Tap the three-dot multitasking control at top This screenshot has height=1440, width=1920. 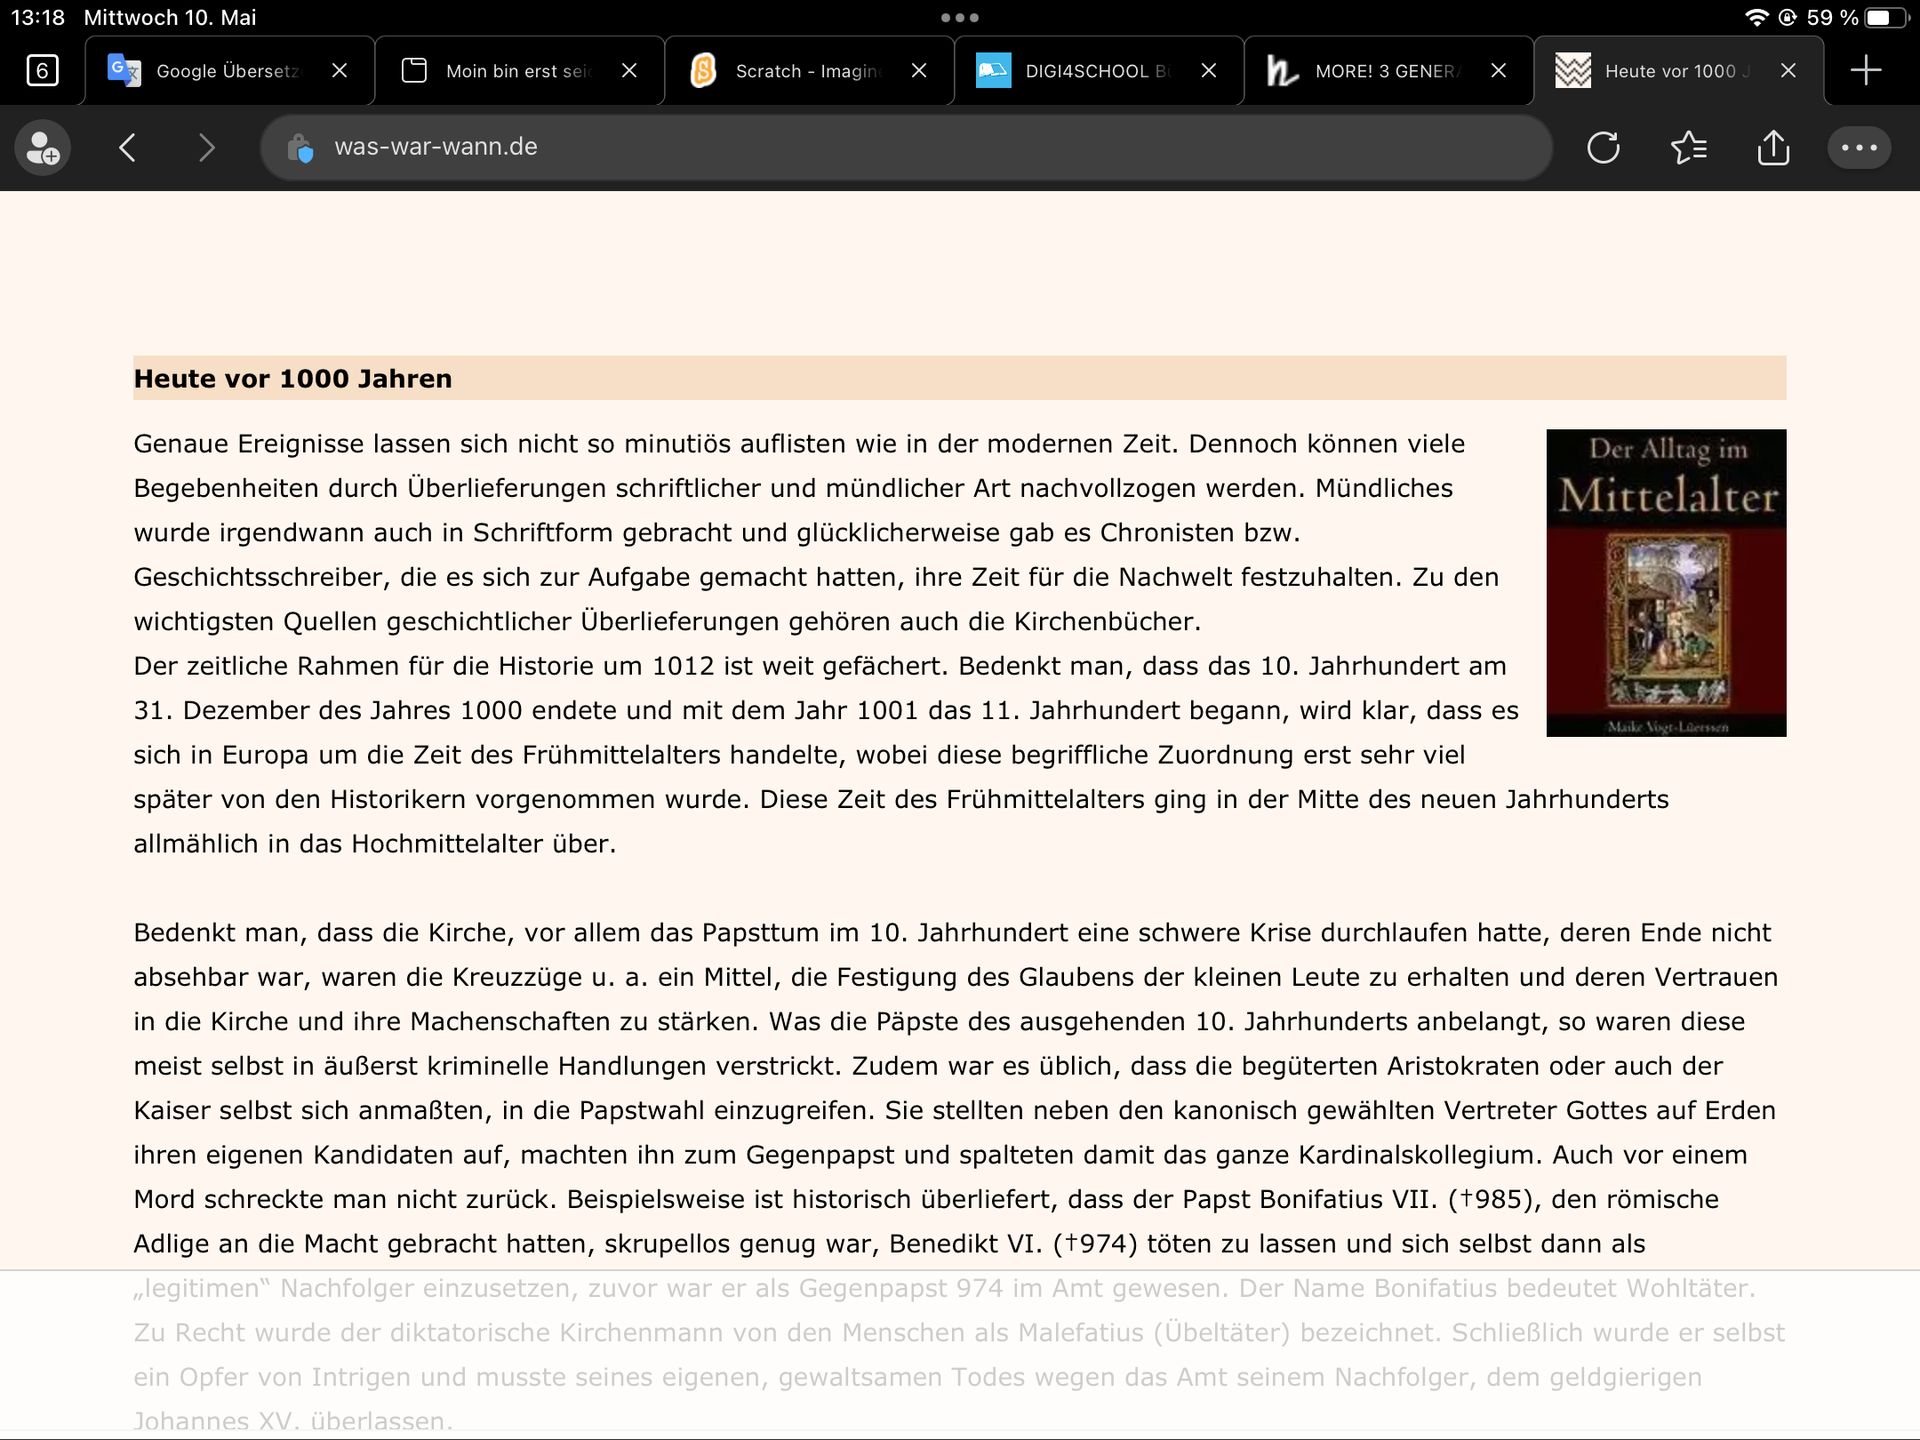point(959,17)
